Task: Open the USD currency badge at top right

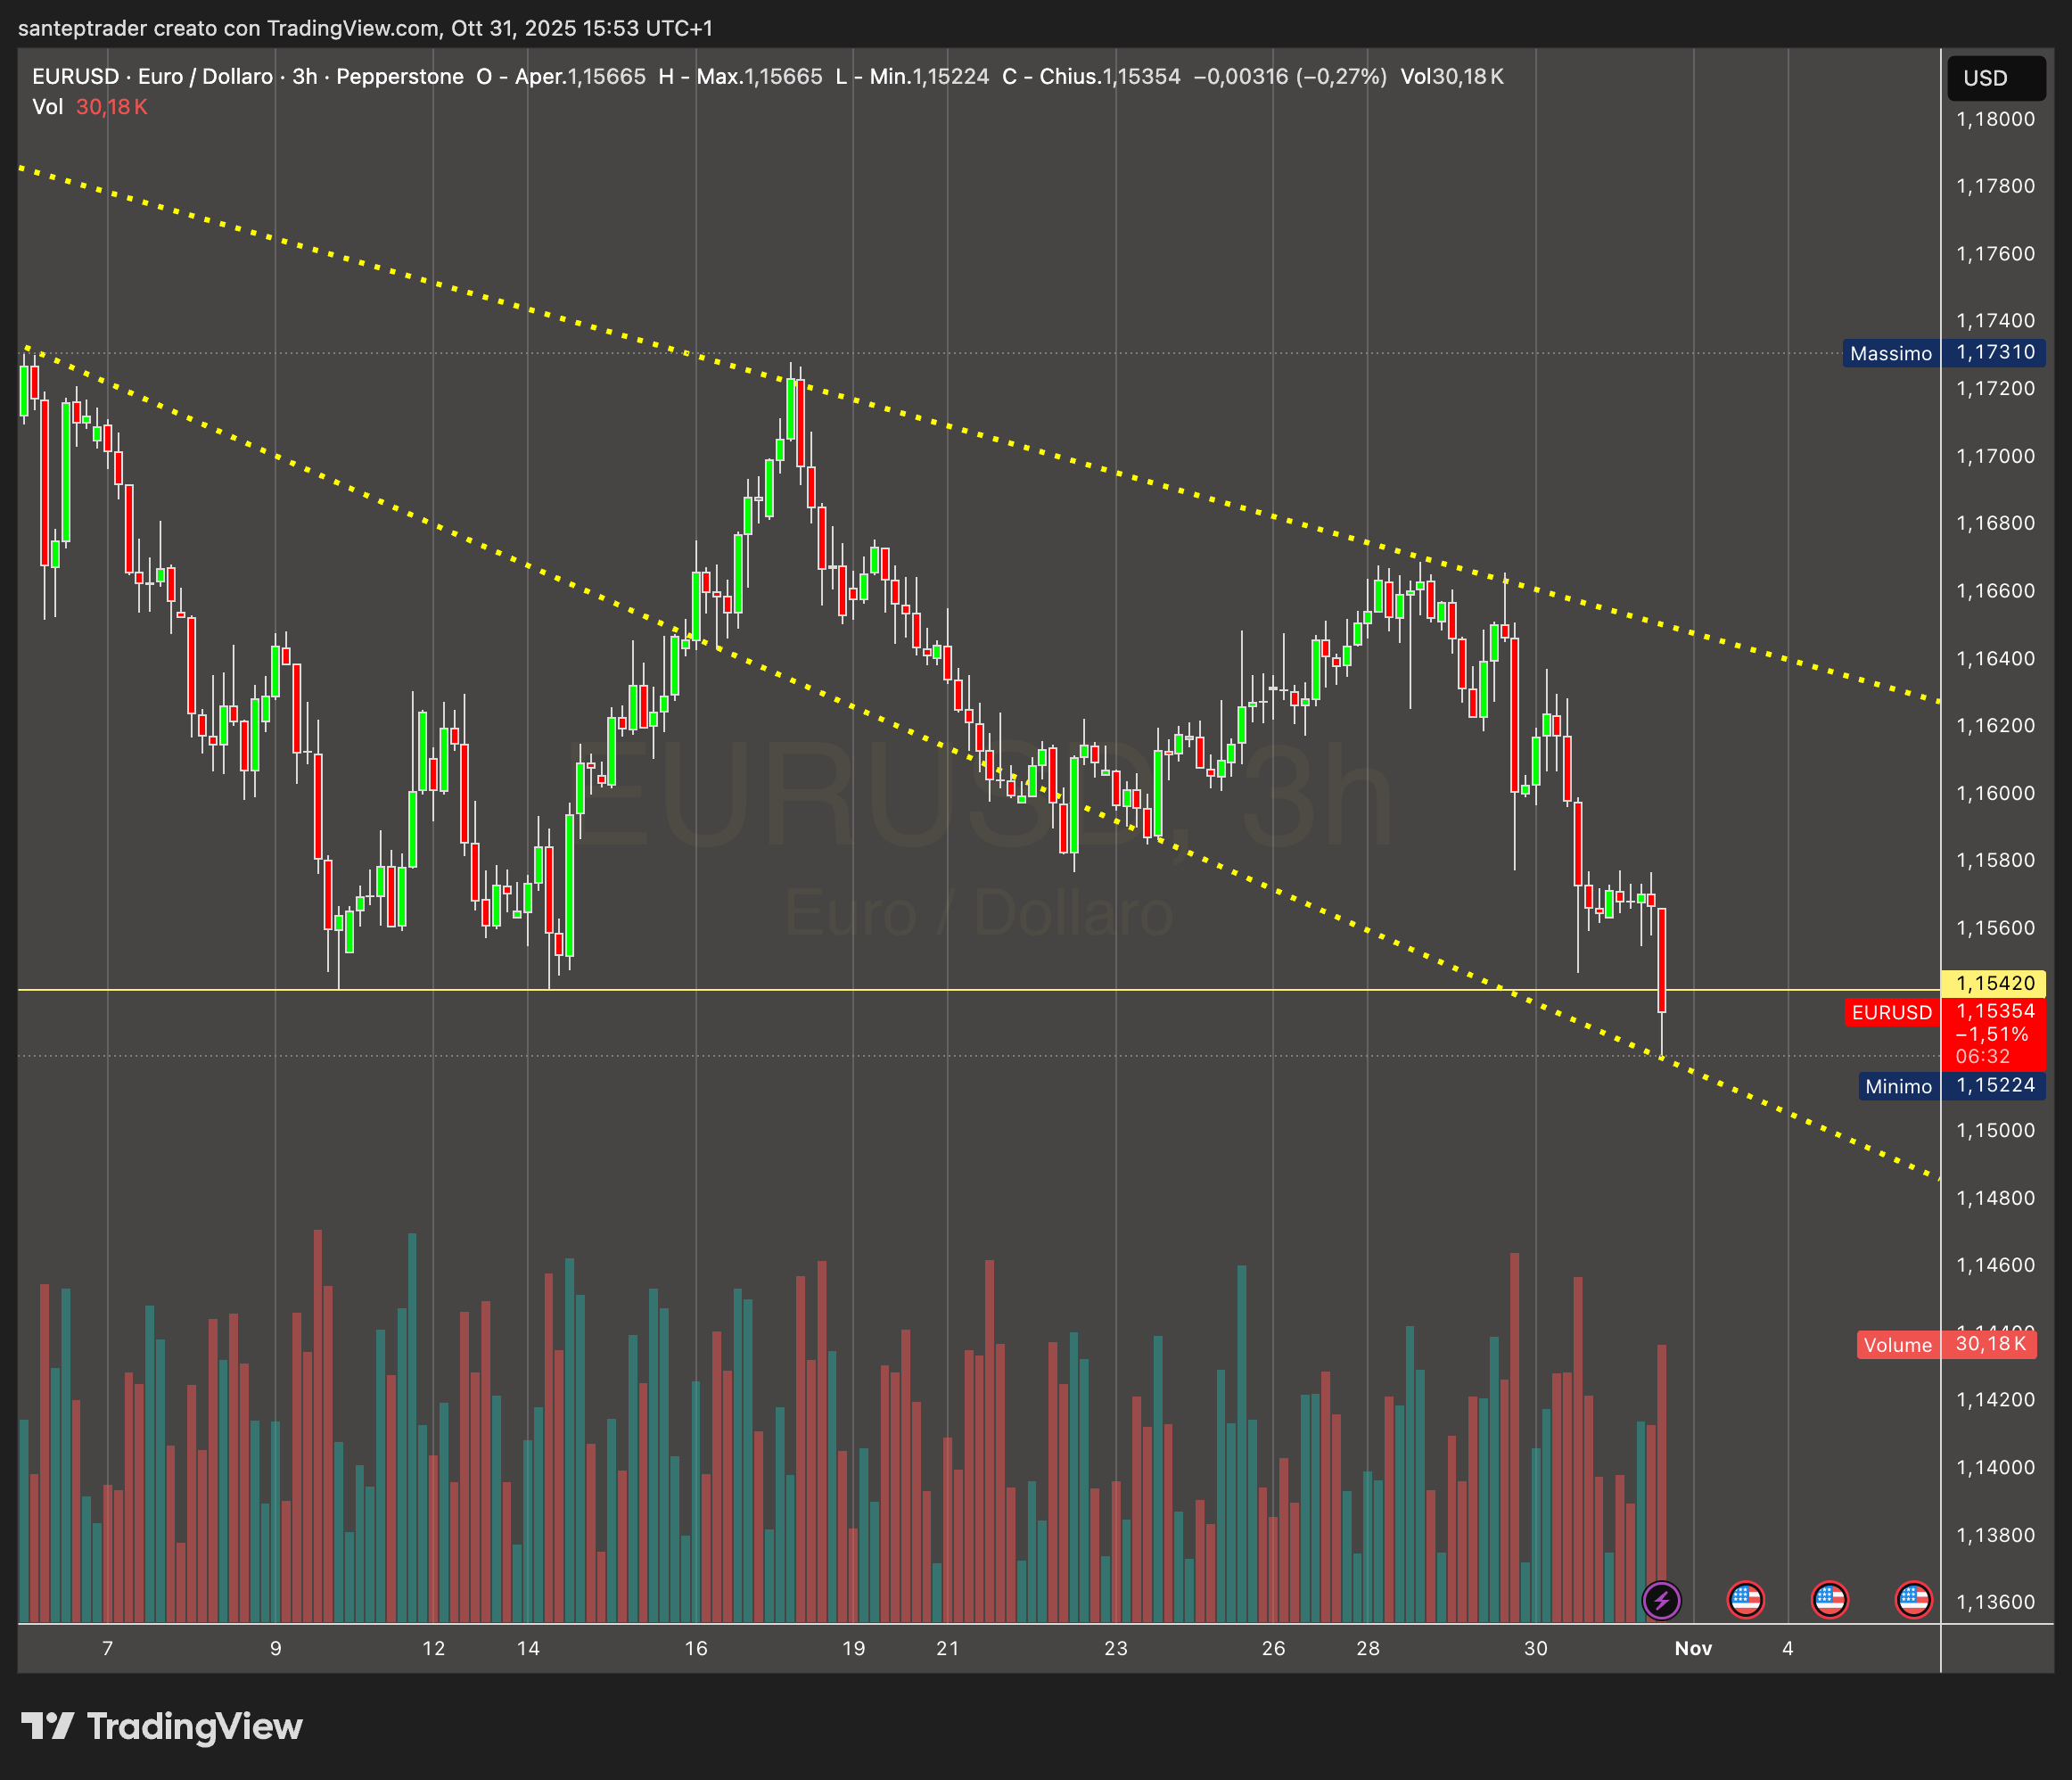Action: click(1996, 78)
